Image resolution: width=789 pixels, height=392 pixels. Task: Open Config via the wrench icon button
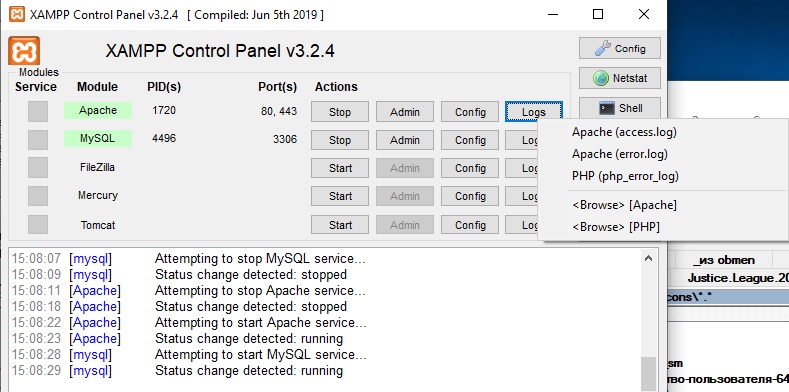pos(619,48)
